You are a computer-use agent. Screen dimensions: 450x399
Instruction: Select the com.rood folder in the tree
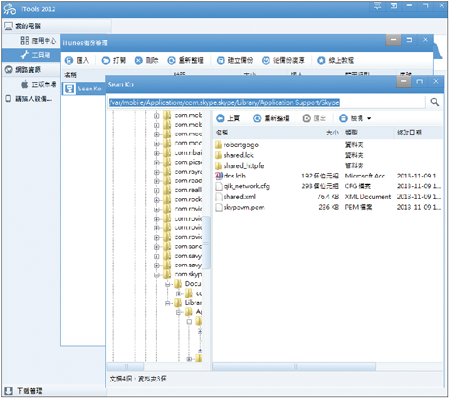(183, 181)
